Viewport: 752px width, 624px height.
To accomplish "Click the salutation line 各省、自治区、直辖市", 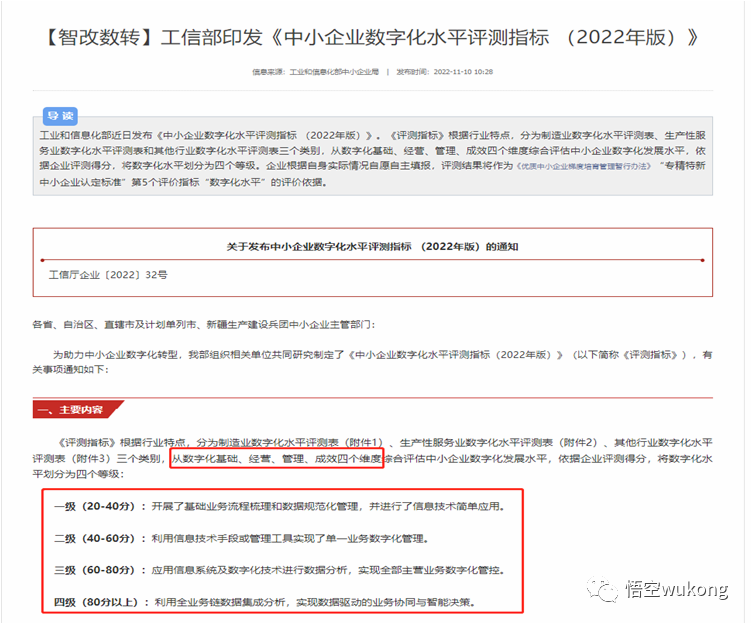I will click(203, 325).
